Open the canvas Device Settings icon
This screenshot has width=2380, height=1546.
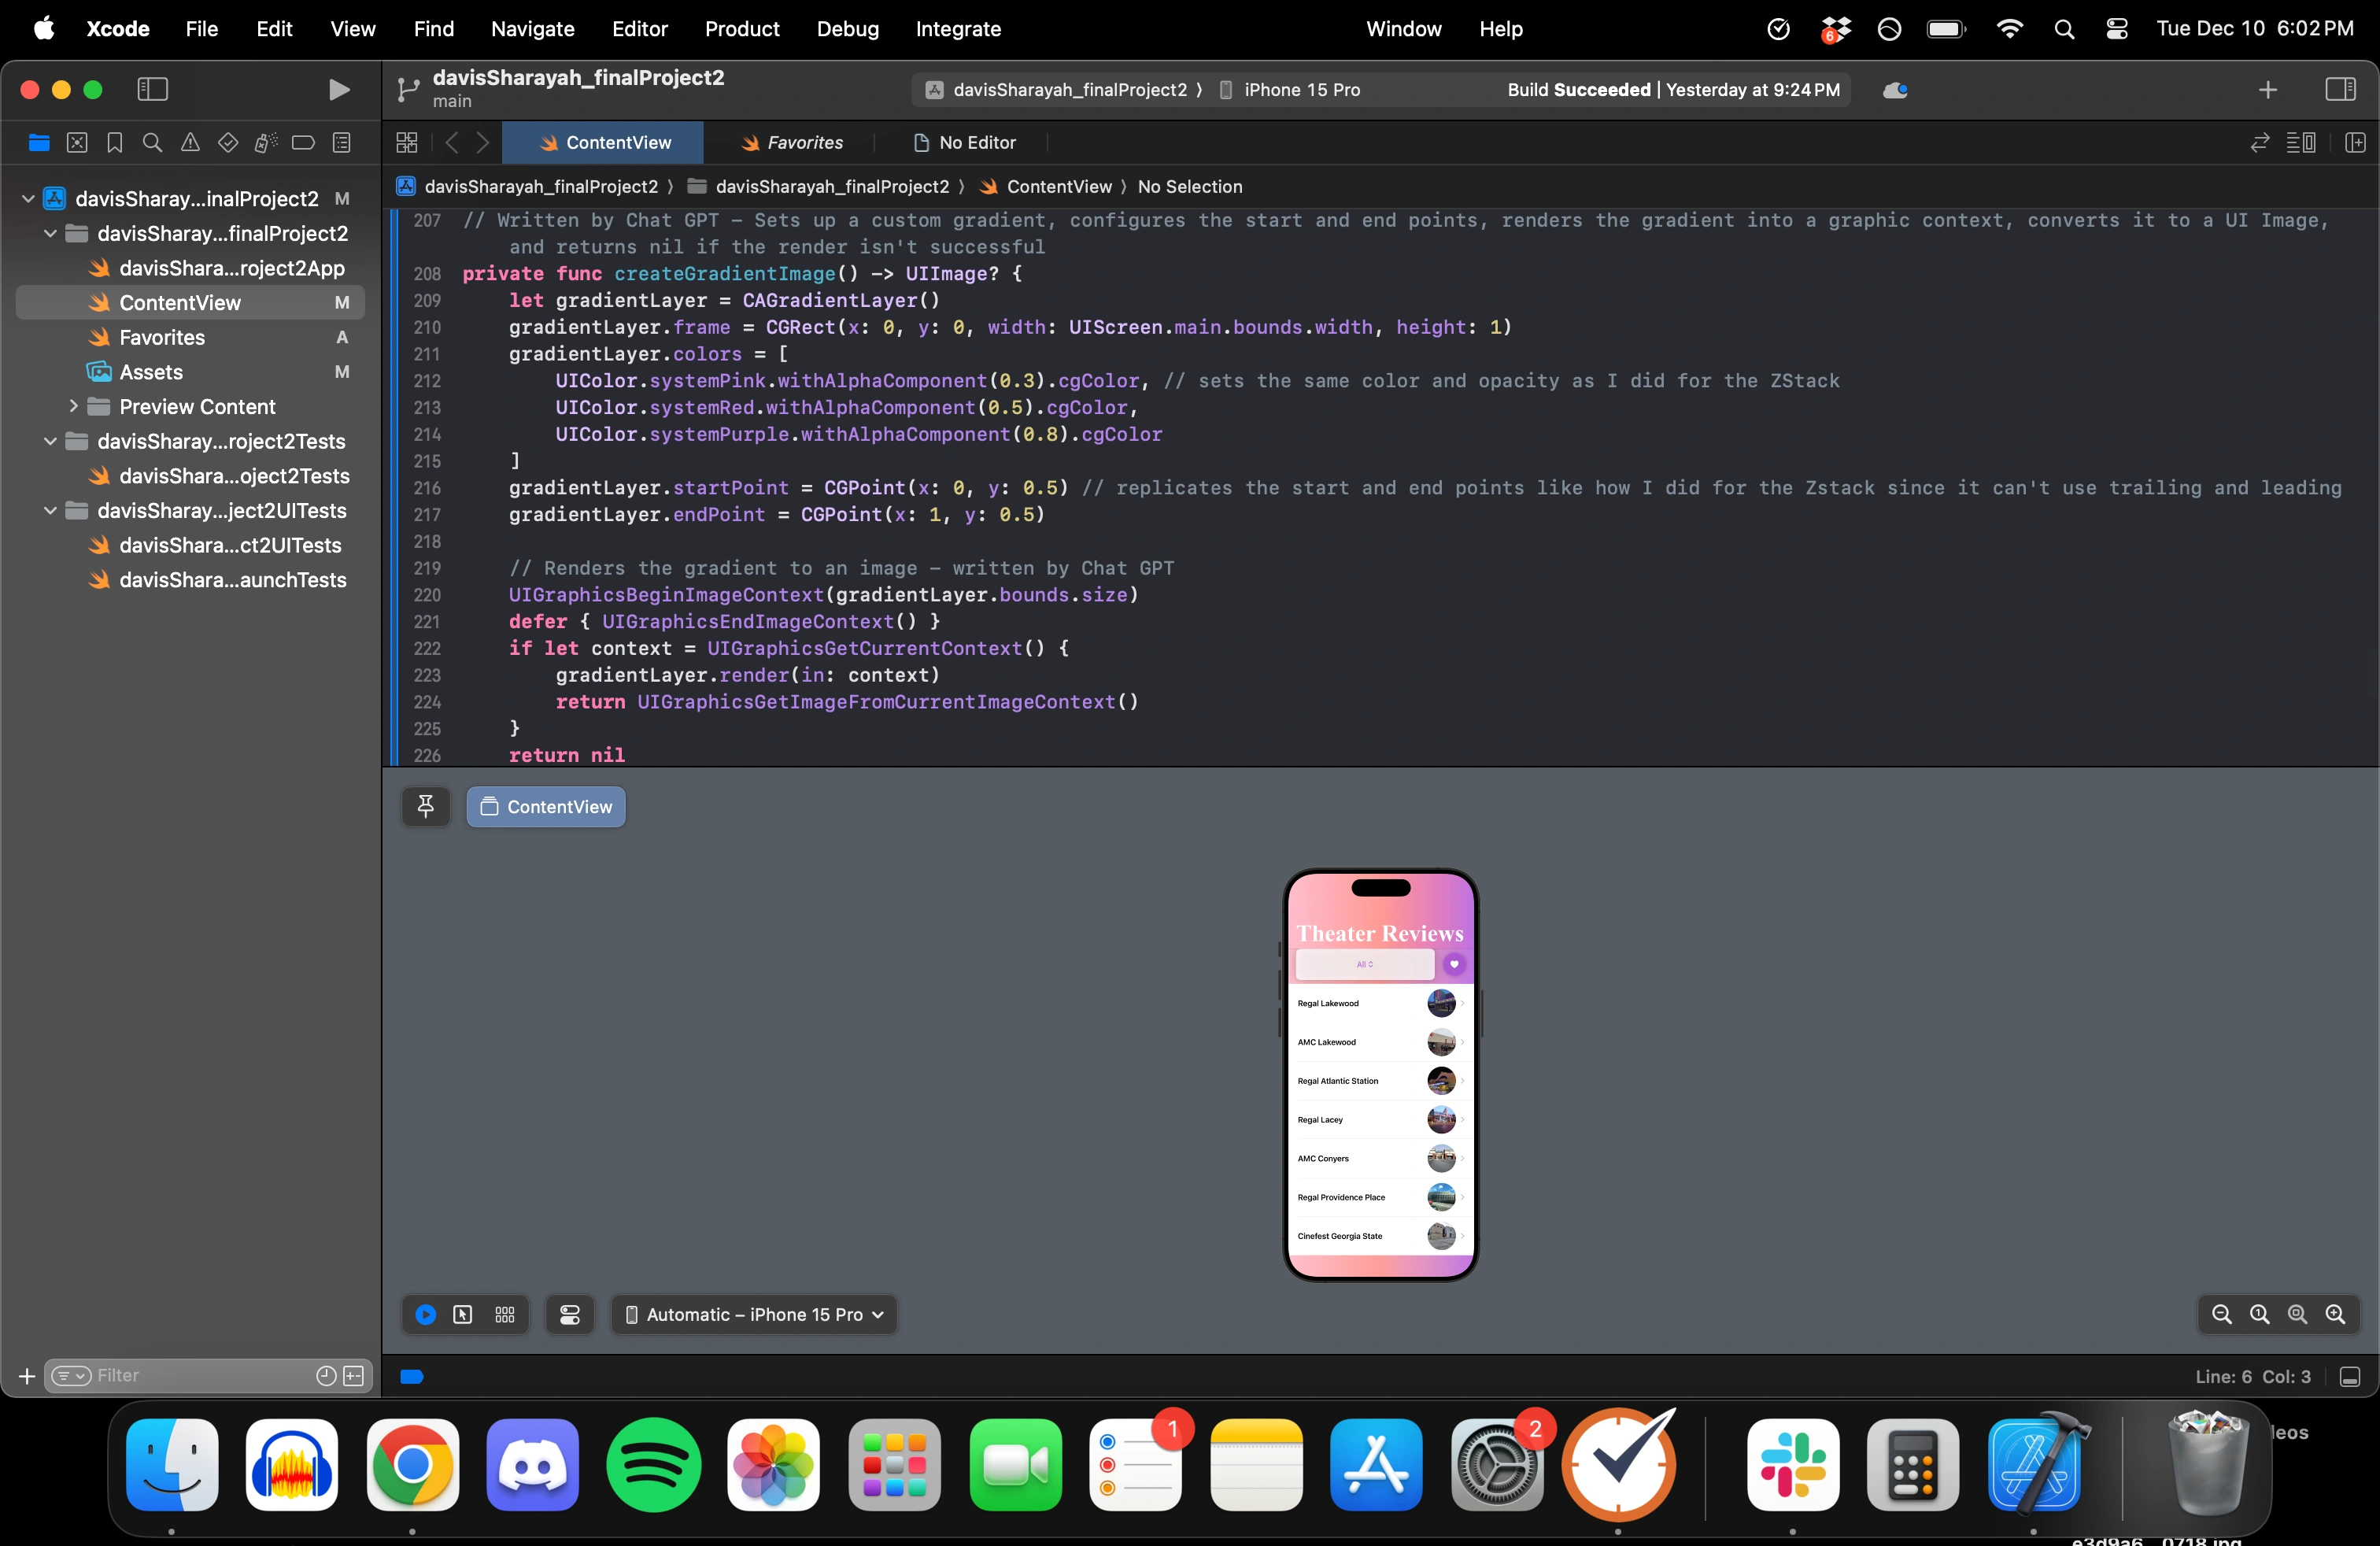click(x=570, y=1315)
